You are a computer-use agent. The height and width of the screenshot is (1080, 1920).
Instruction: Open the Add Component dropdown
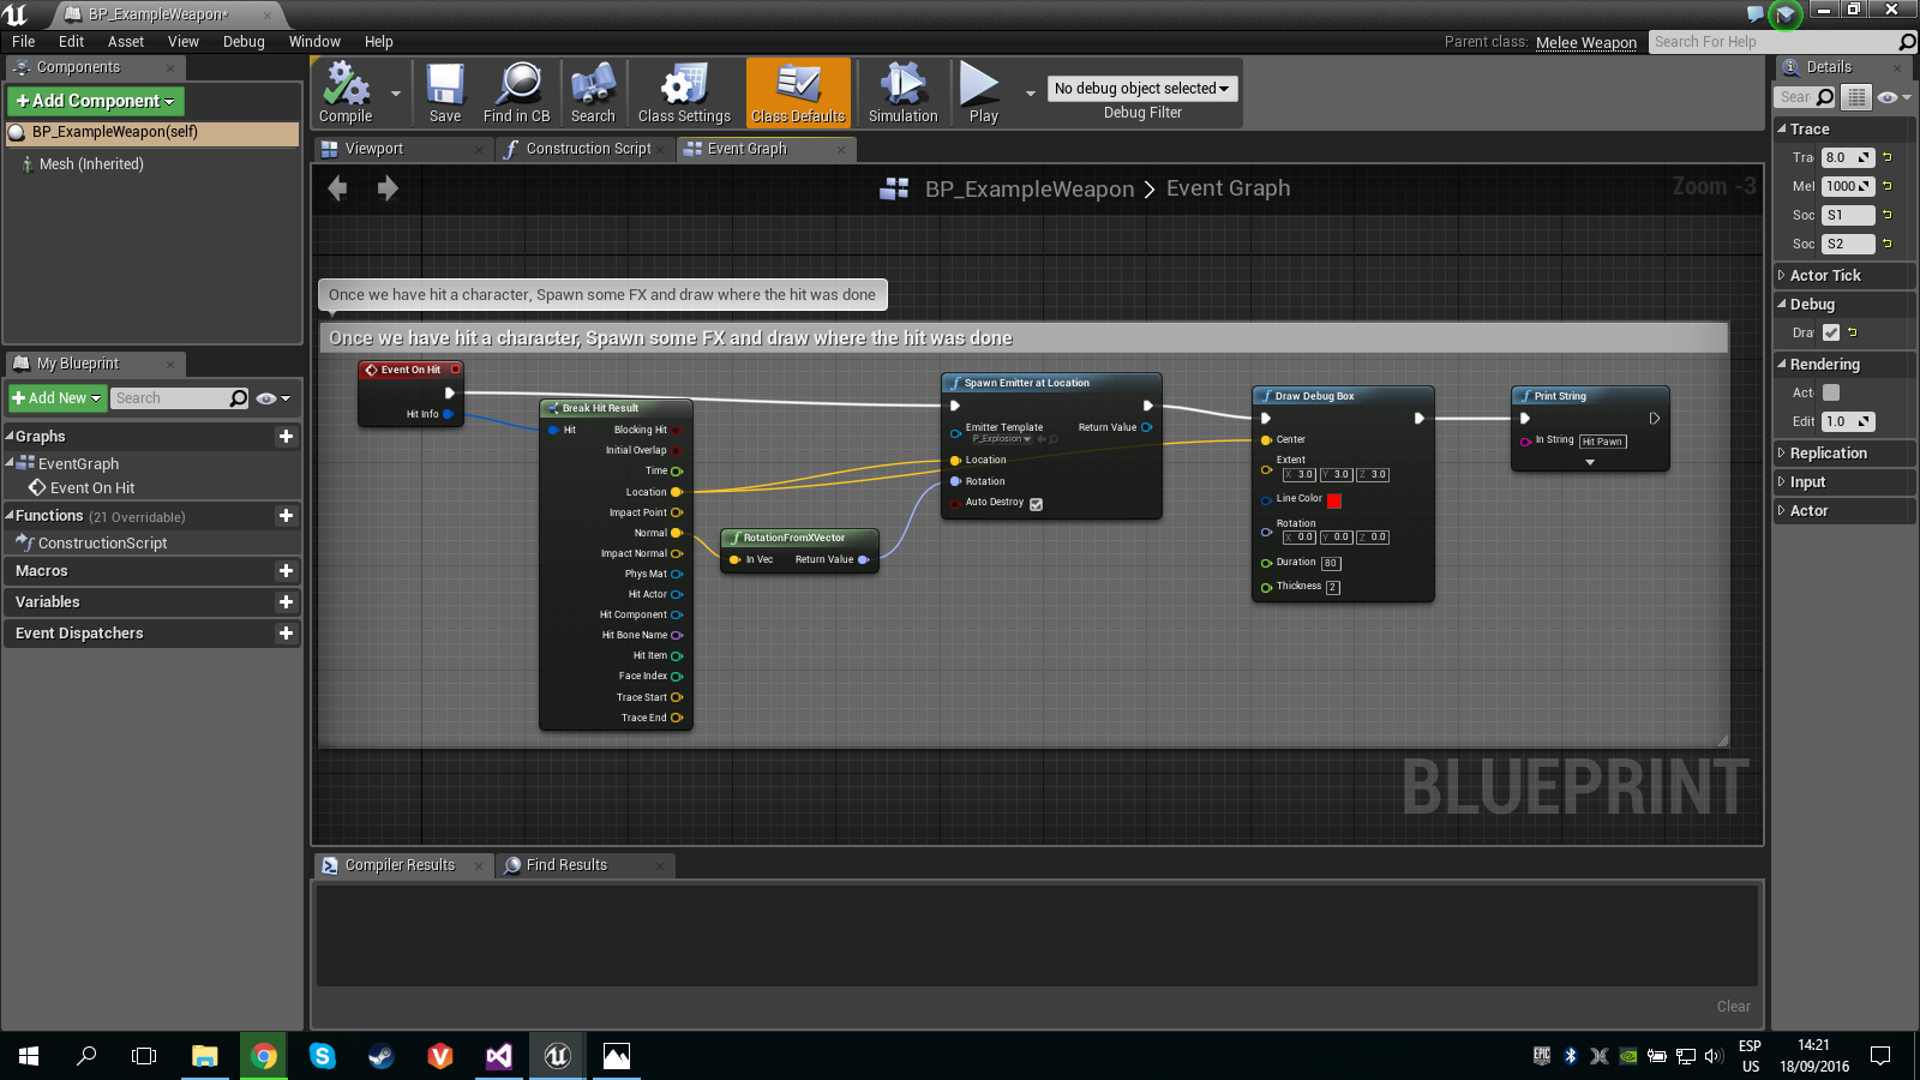95,101
